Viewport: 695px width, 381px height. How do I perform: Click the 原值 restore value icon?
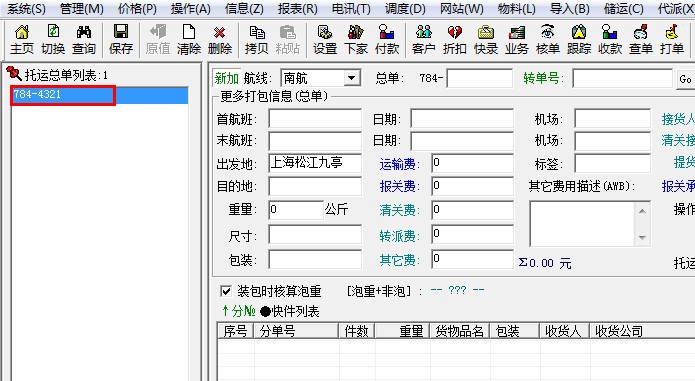pyautogui.click(x=158, y=39)
